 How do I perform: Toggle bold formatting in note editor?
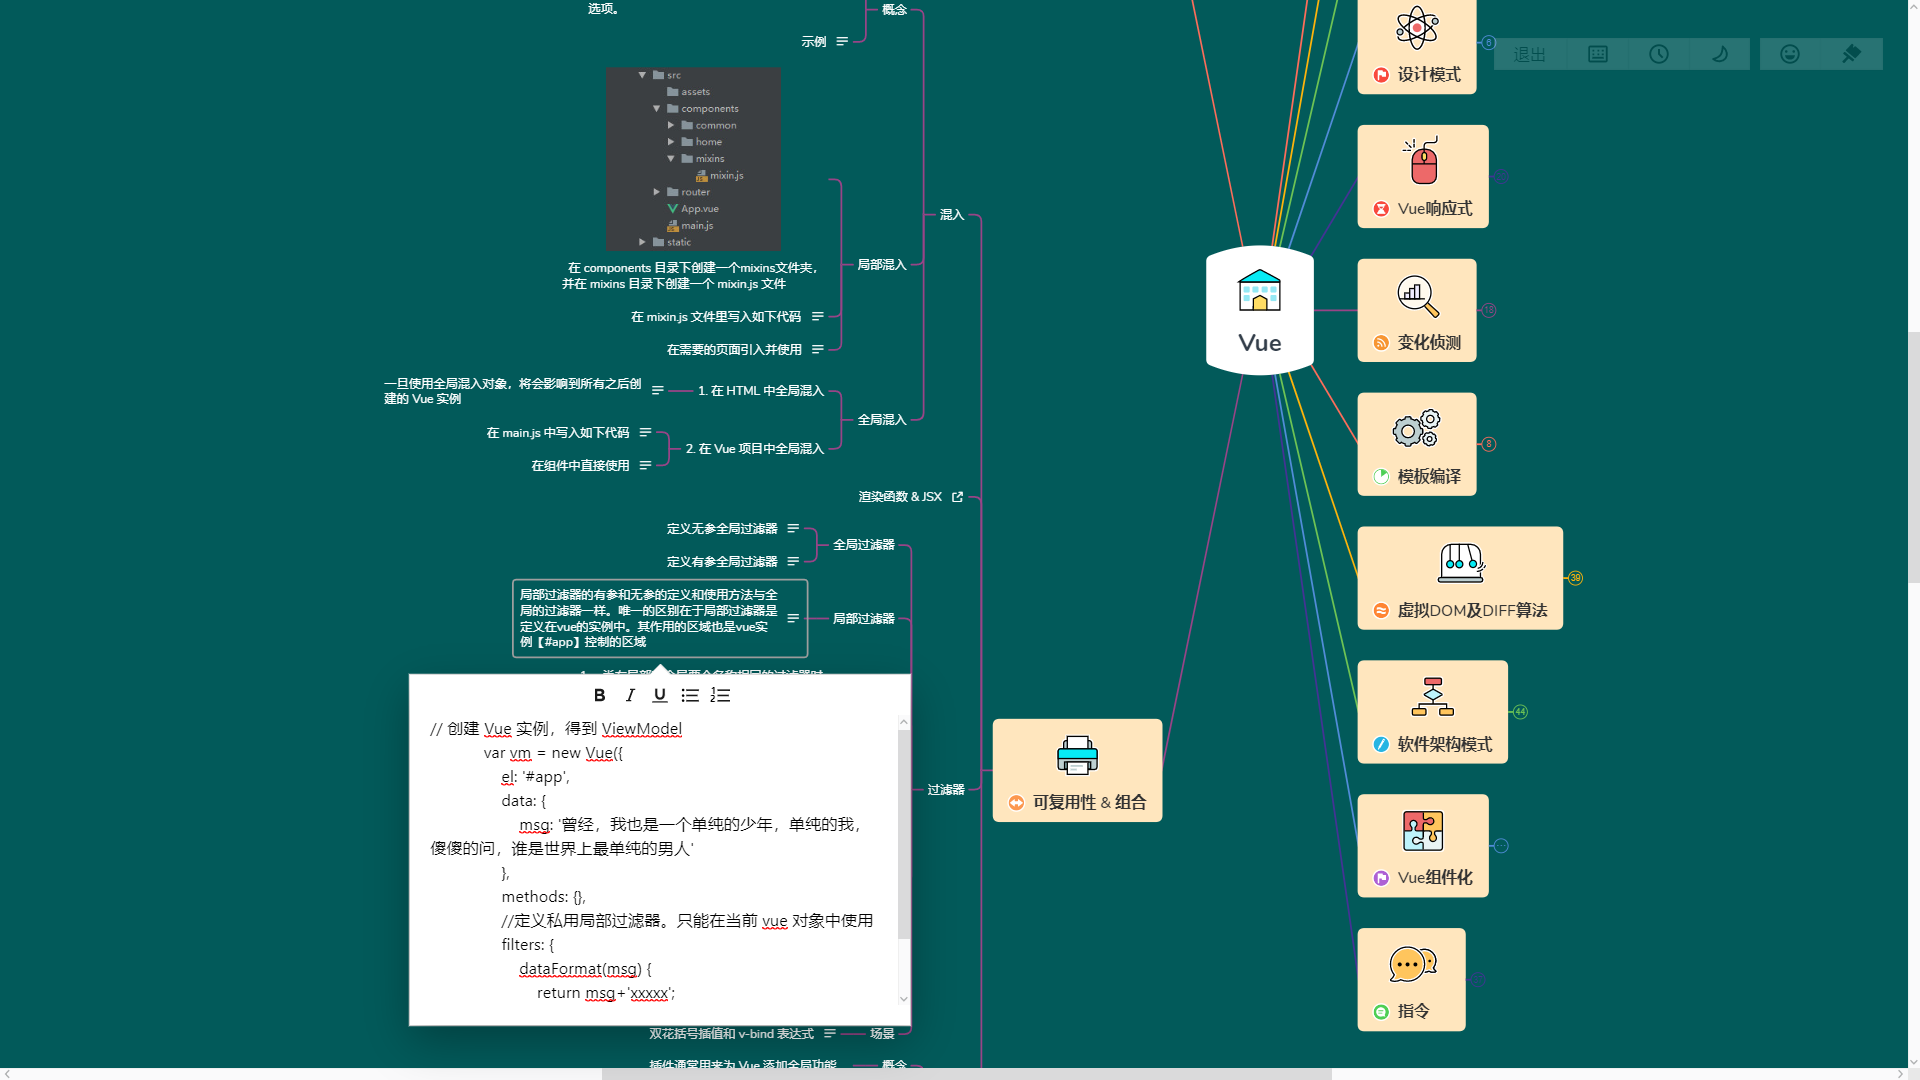[x=599, y=696]
